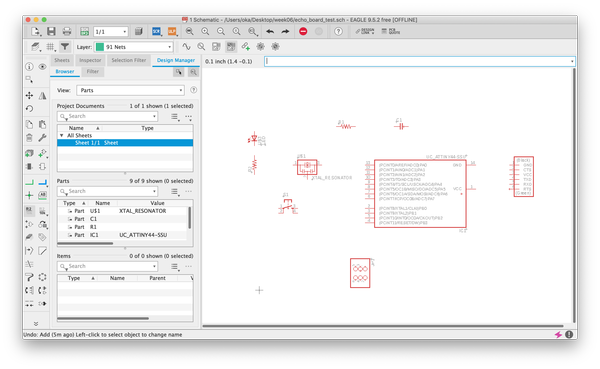Screen dimensions: 600x369
Task: Switch to the Inspector tab
Action: click(90, 60)
